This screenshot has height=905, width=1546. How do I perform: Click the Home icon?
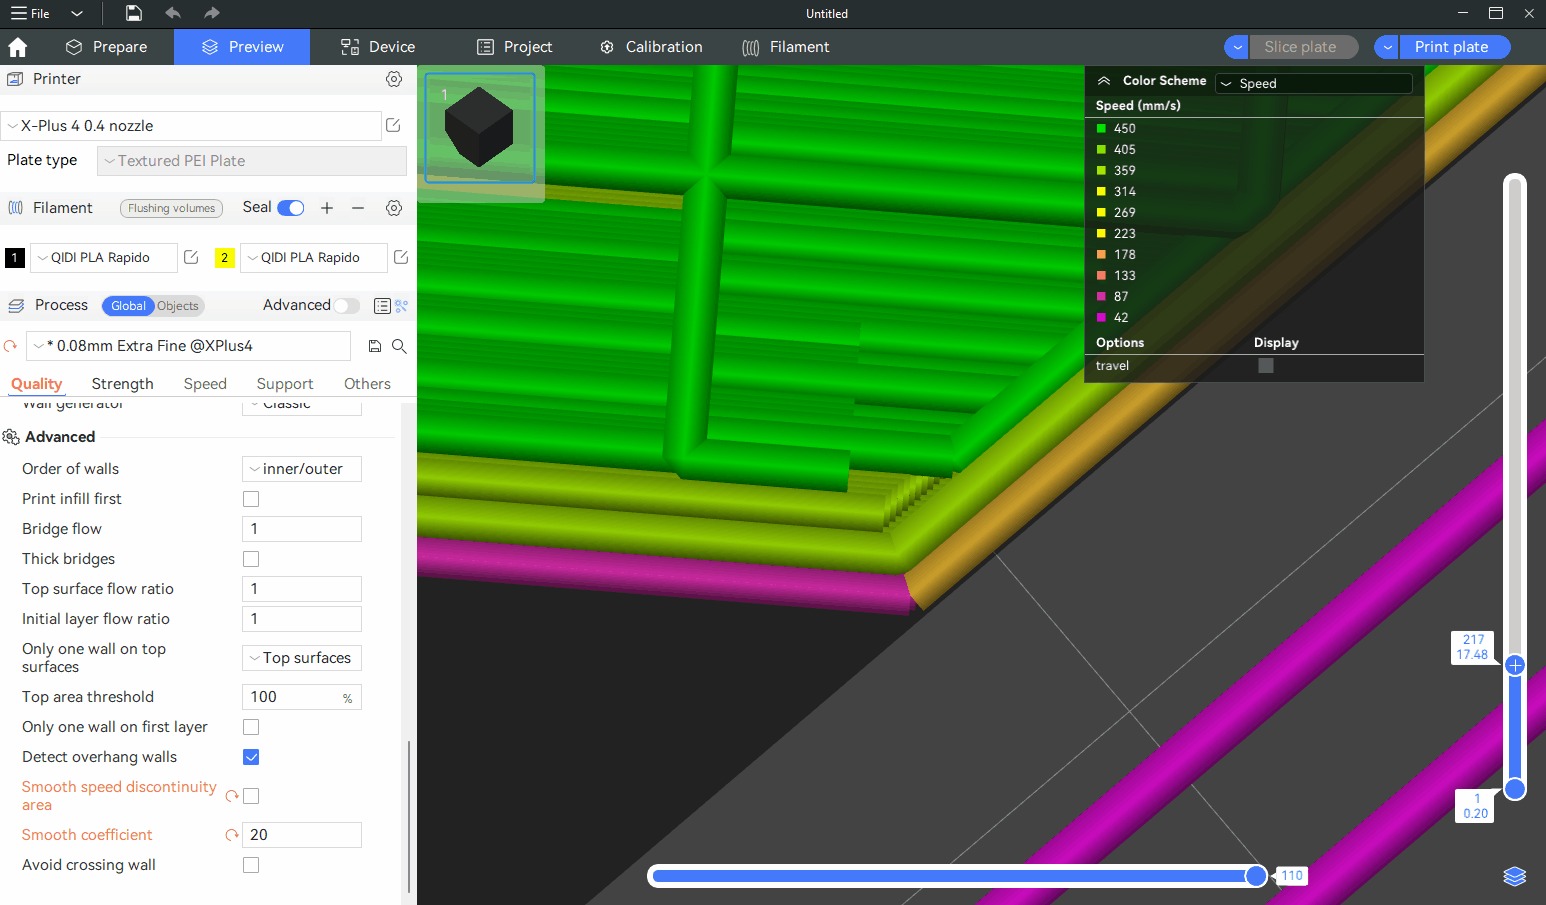click(17, 47)
